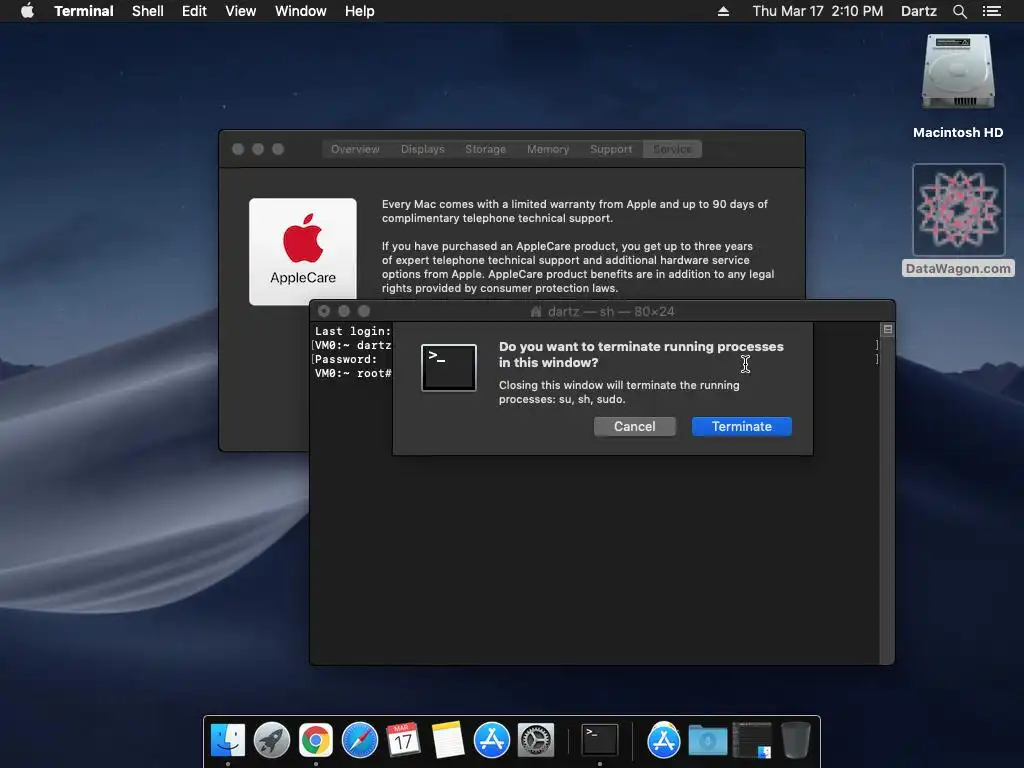Switch to the Storage tab
The width and height of the screenshot is (1024, 768).
485,149
